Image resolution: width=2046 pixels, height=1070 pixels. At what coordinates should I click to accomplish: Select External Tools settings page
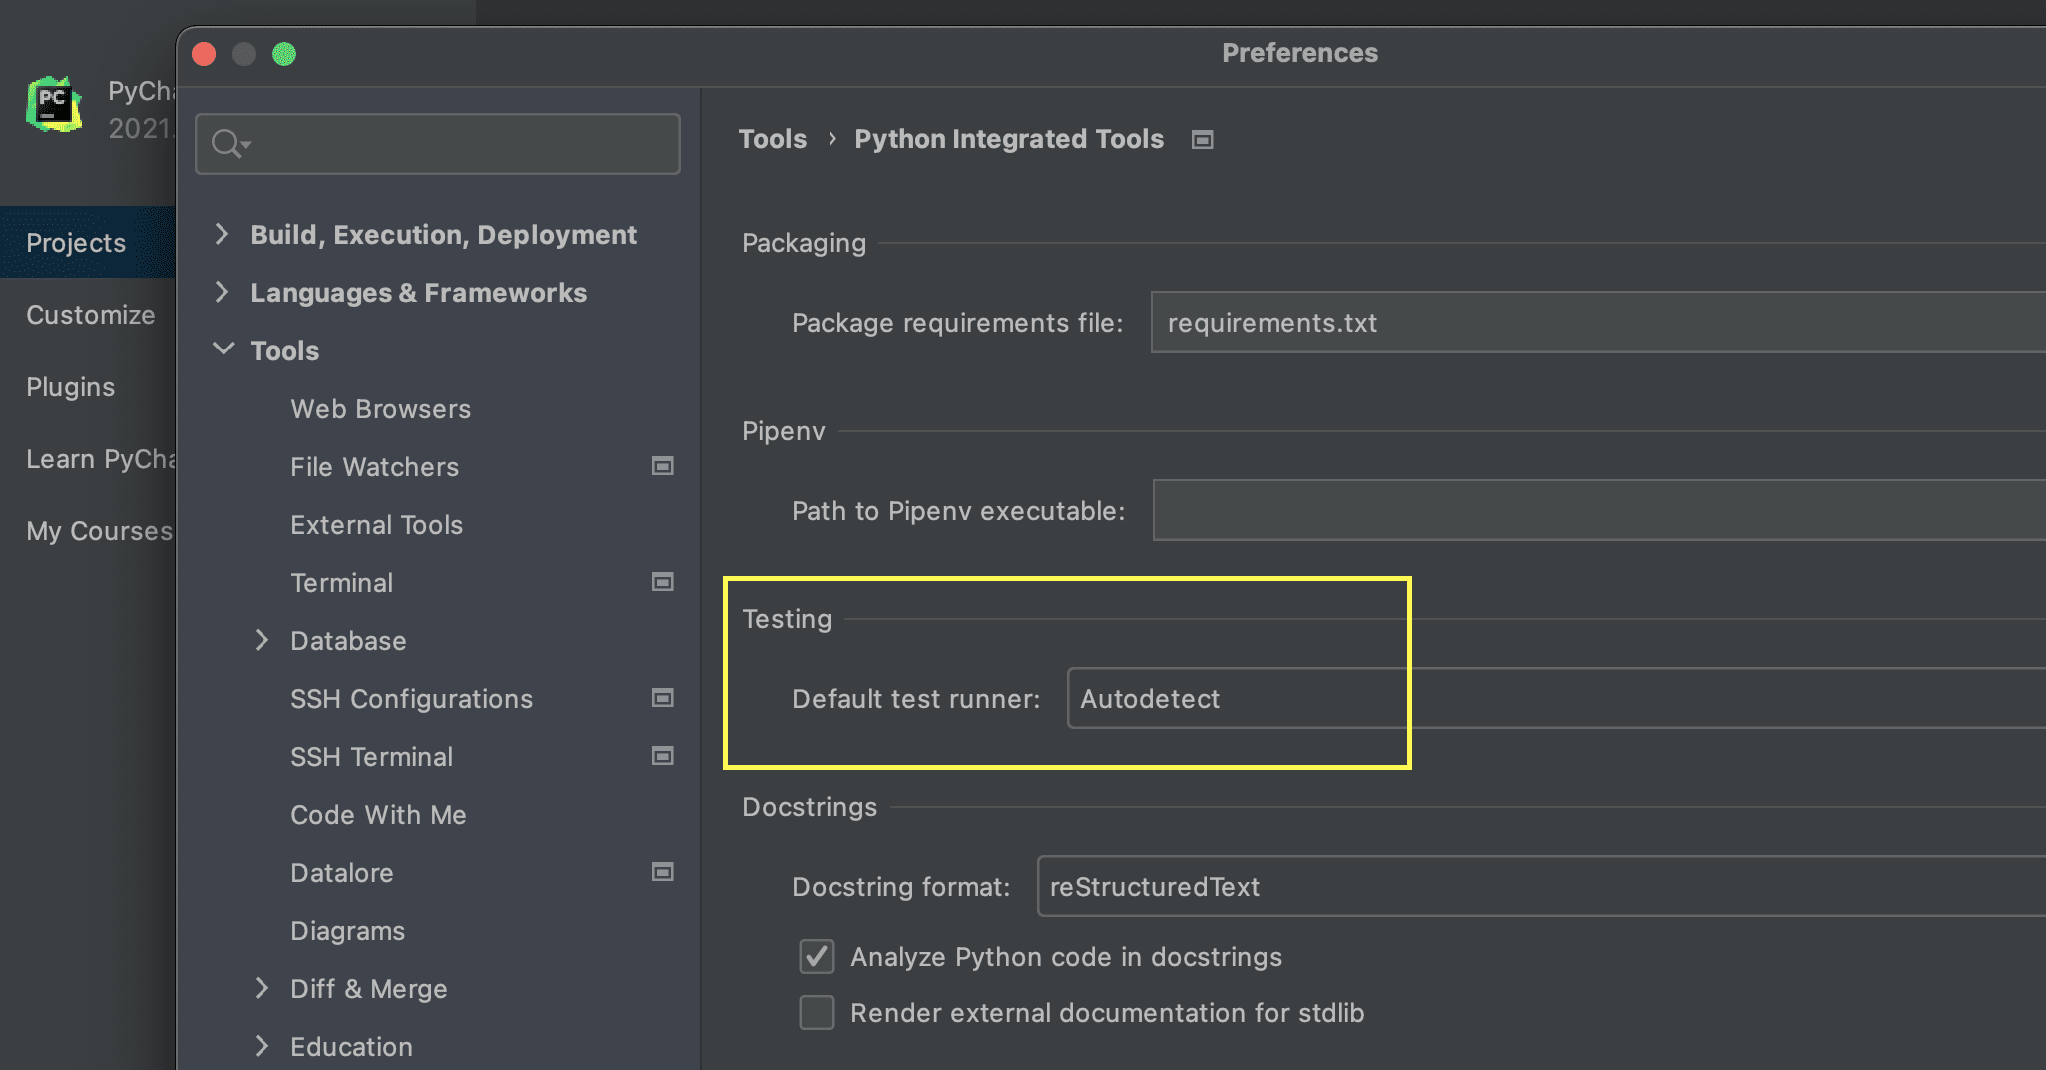(x=376, y=525)
